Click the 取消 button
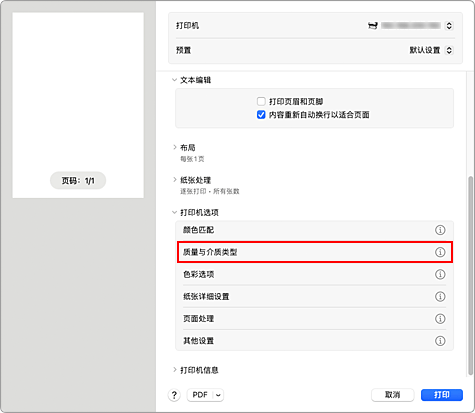475x413 pixels. pyautogui.click(x=393, y=395)
